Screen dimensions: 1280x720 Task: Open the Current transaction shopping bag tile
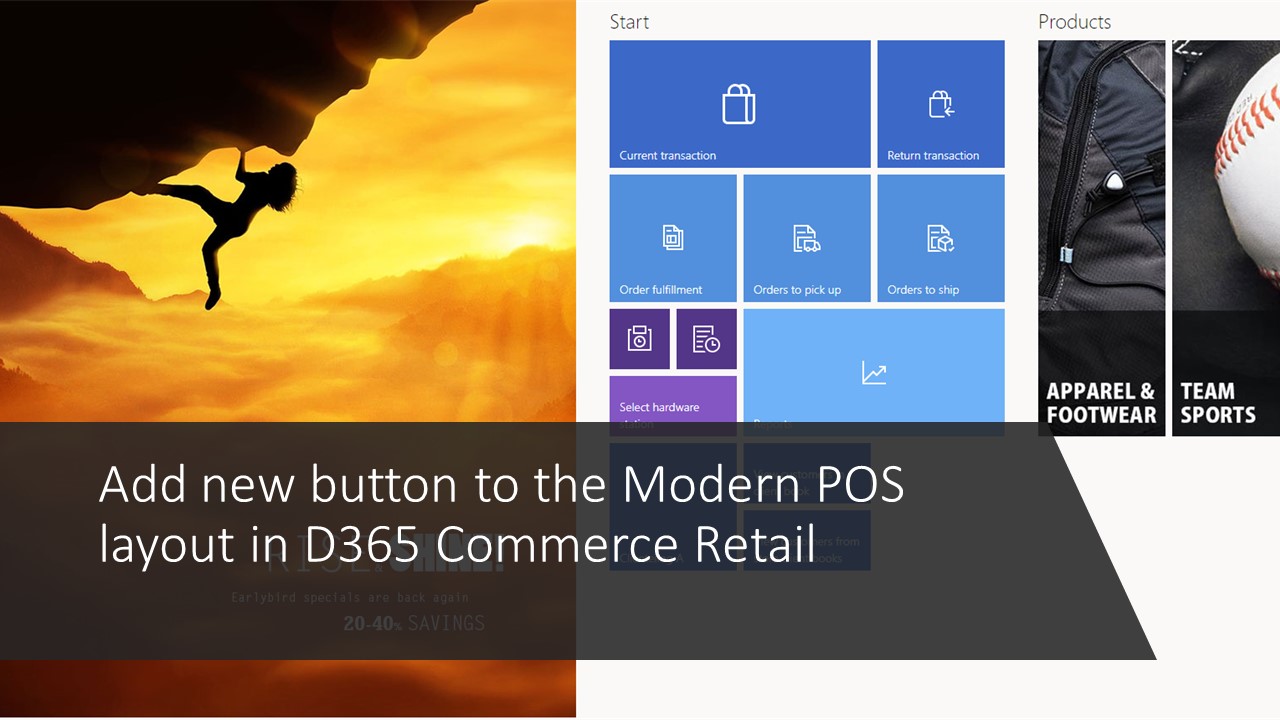pyautogui.click(x=739, y=103)
